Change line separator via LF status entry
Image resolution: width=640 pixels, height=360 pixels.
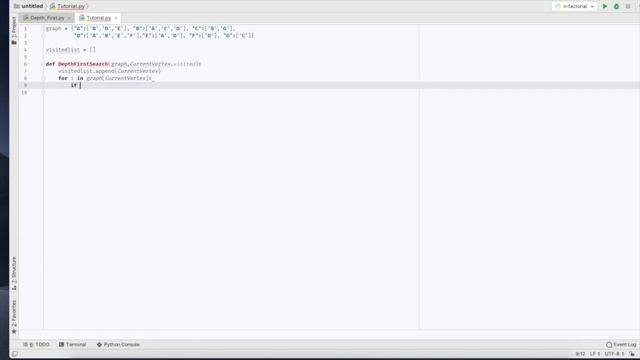pyautogui.click(x=594, y=354)
